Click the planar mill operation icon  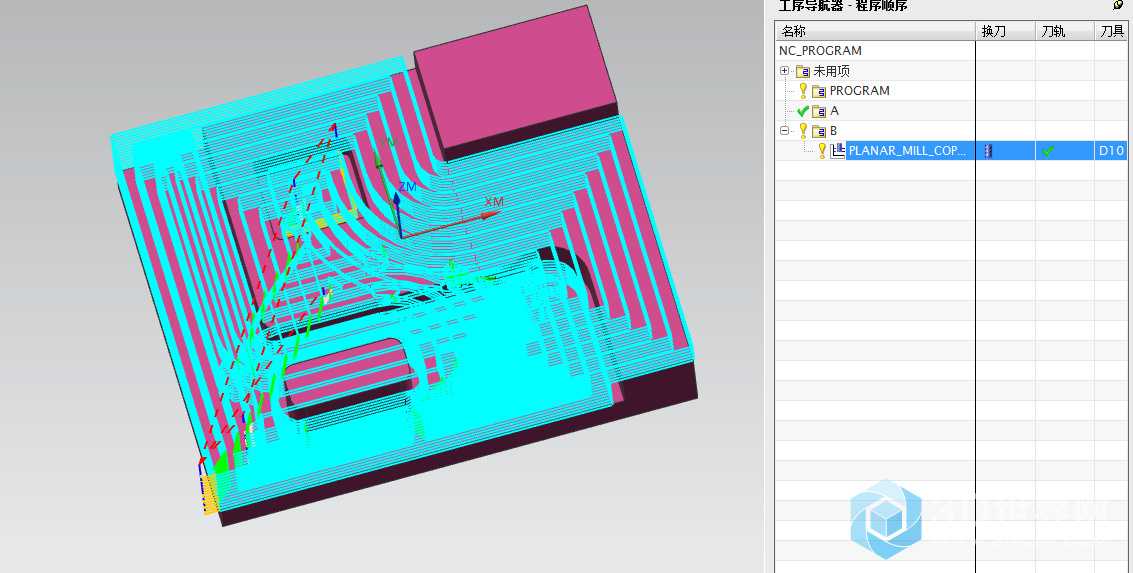(838, 151)
